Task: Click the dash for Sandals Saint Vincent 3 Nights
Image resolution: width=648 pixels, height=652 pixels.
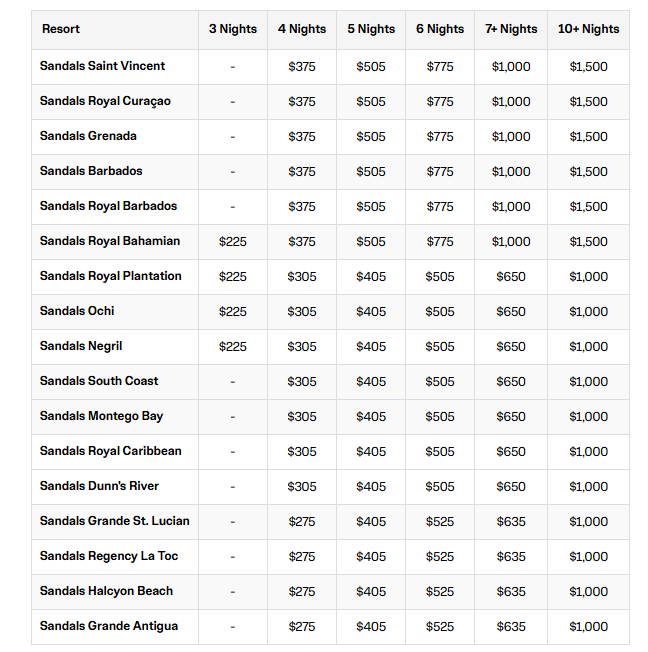Action: 233,67
